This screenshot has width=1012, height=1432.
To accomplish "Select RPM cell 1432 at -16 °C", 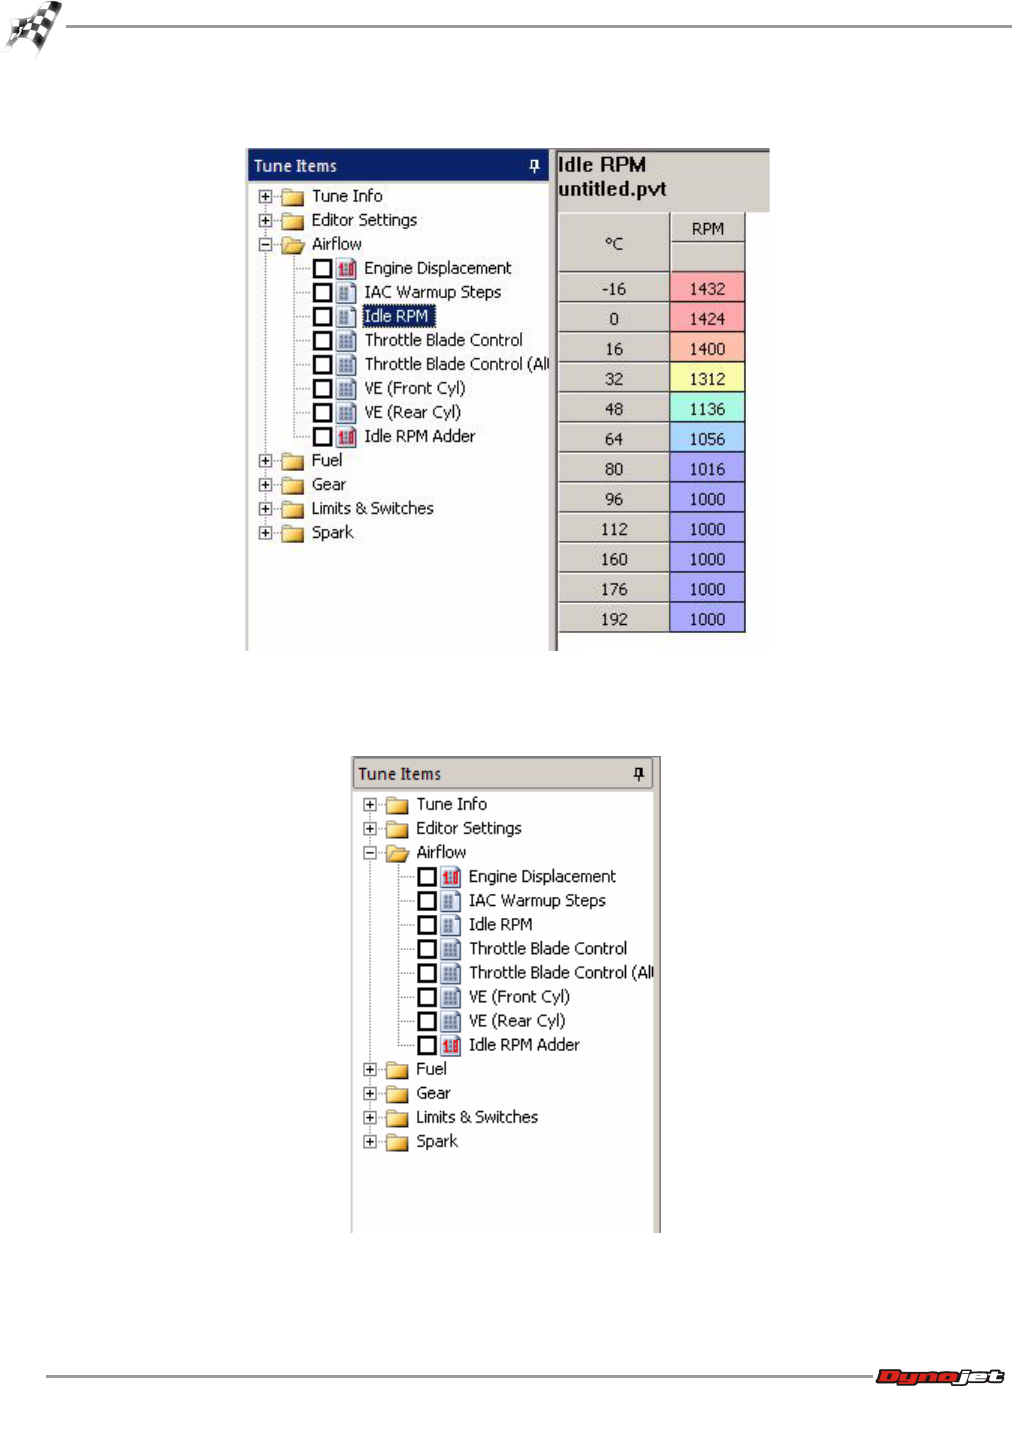I will coord(707,289).
